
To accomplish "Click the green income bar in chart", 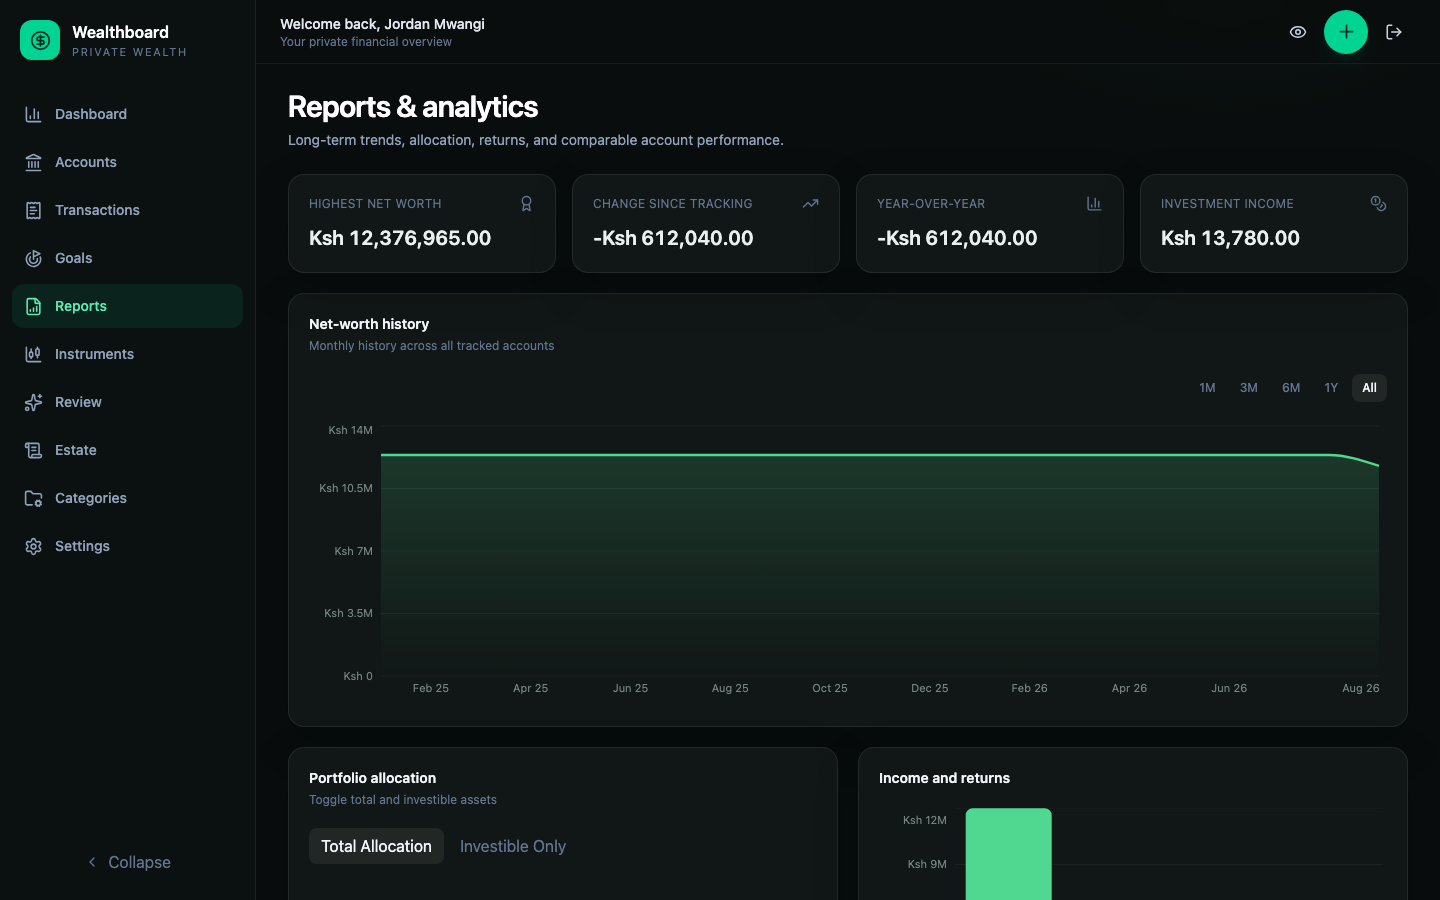I will (x=1008, y=854).
